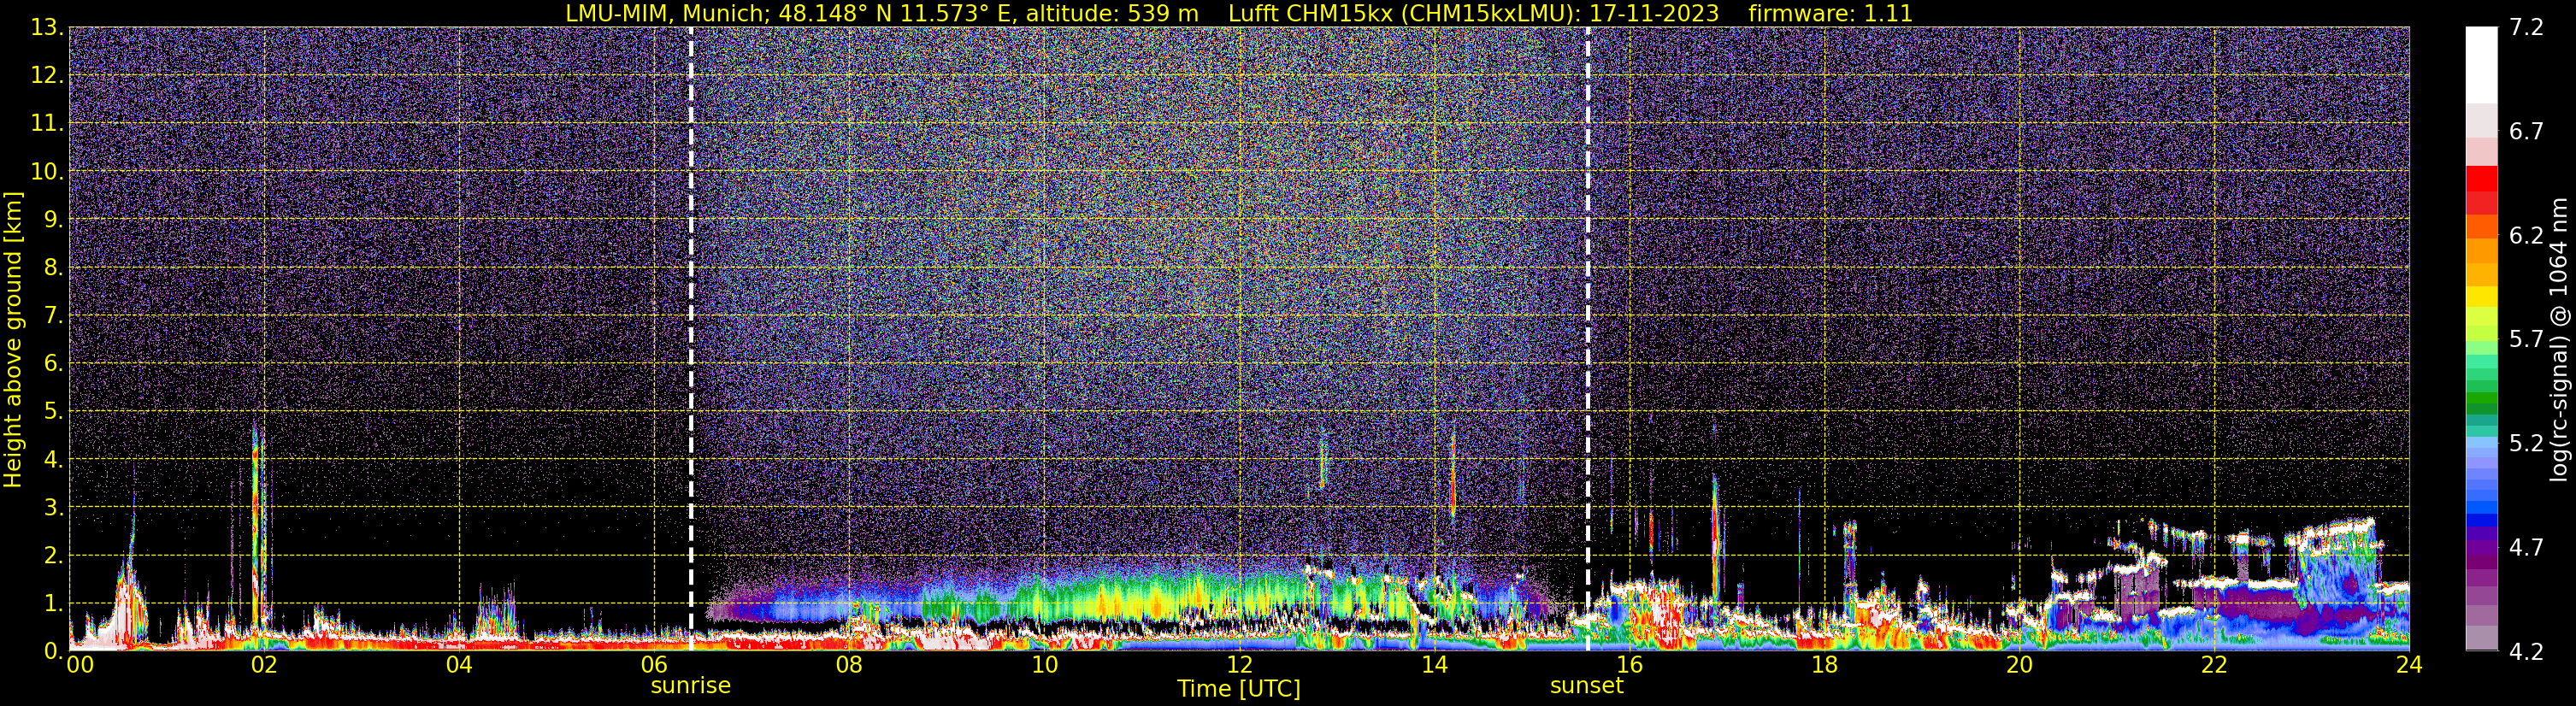Screen dimensions: 2576x706
Task: Click x-axis time tick '24'
Action: click(2409, 665)
